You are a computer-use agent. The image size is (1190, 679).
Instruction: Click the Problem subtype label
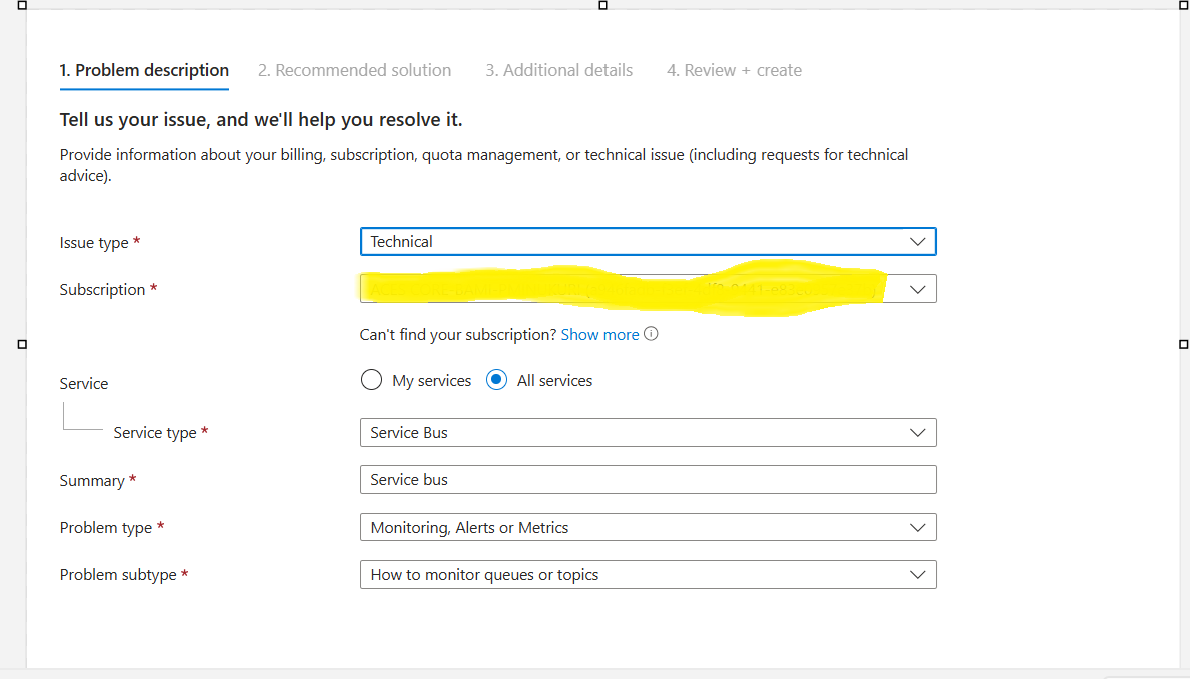[x=118, y=575]
